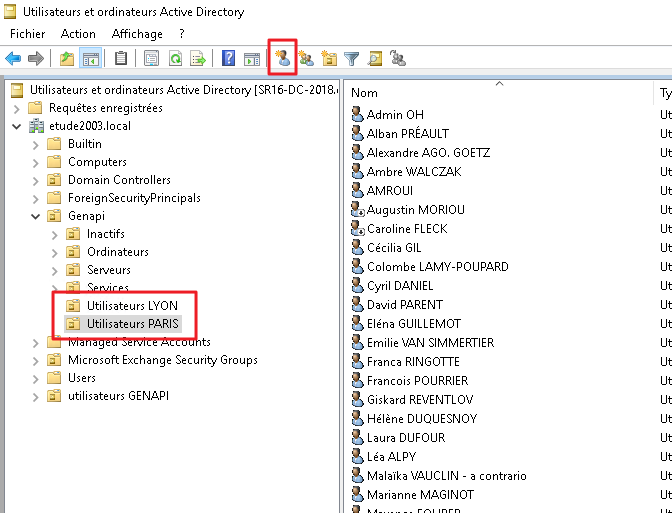Select user Emilie VAN SIMMERTIER
The width and height of the screenshot is (672, 513).
click(430, 343)
